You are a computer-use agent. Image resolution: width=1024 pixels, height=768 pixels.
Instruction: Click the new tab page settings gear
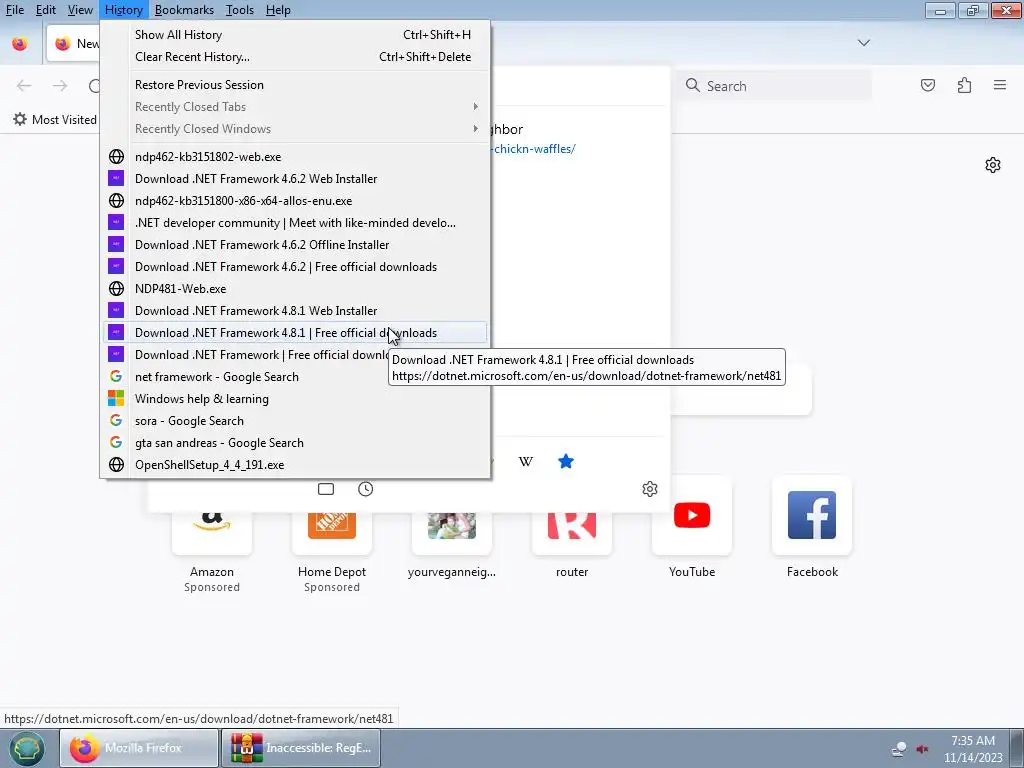993,165
